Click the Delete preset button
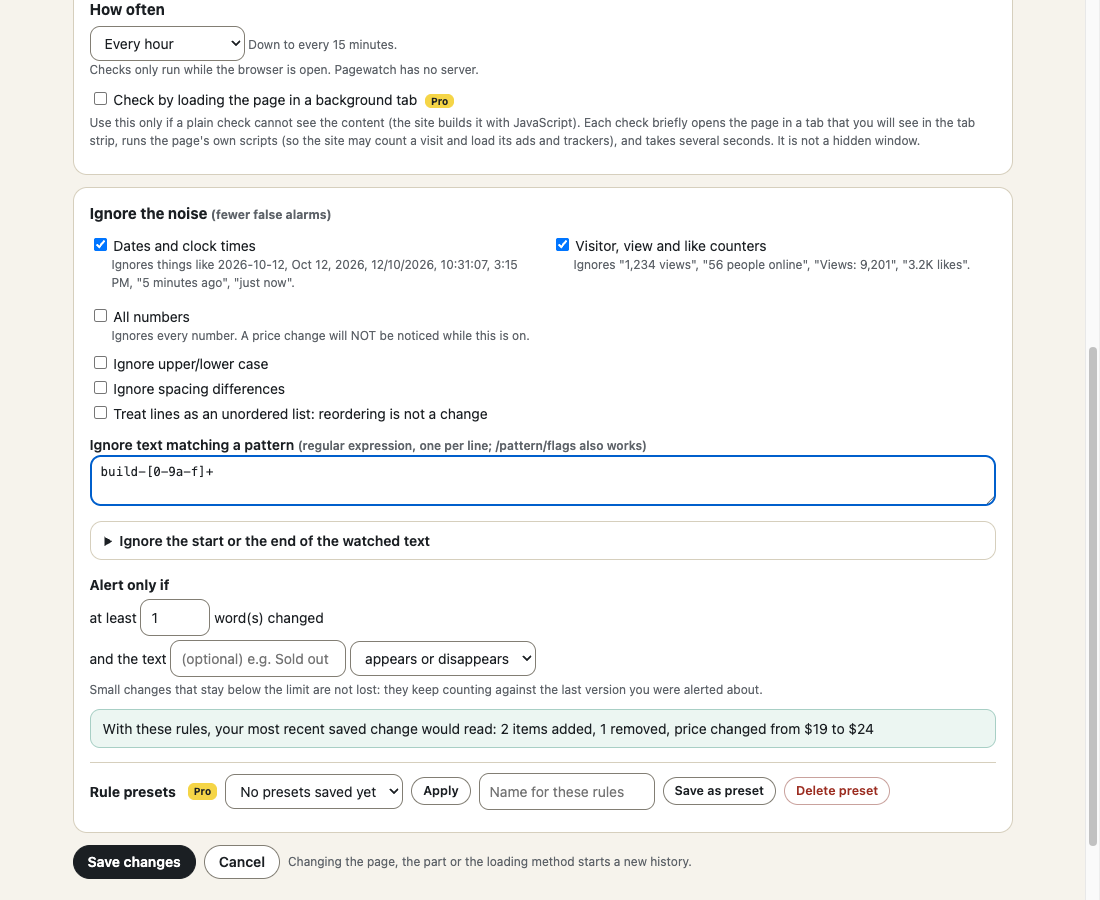 tap(836, 791)
